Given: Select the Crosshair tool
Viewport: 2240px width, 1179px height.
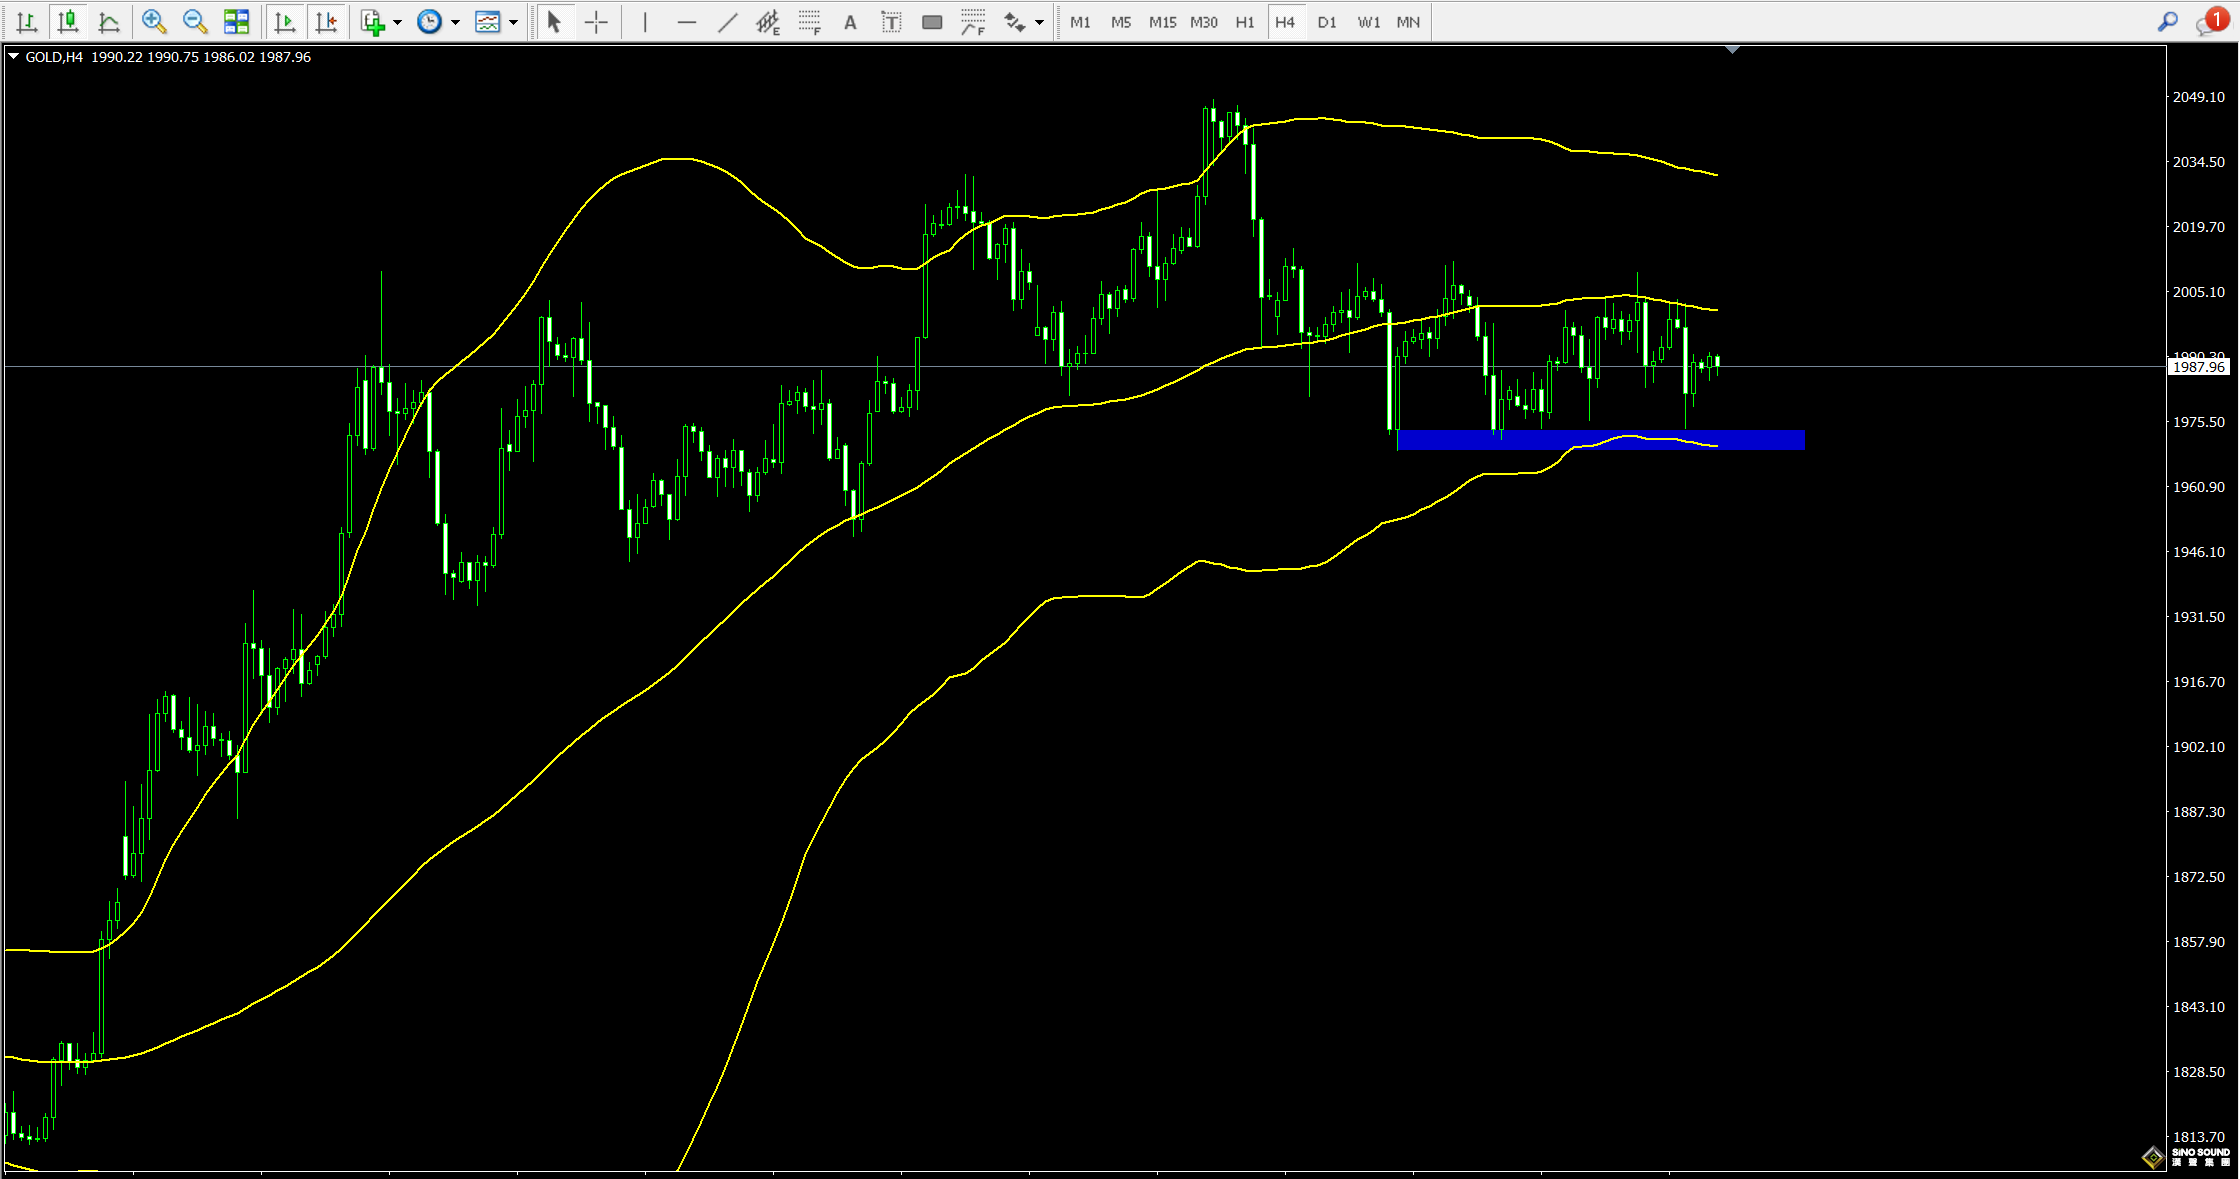Looking at the screenshot, I should coord(596,22).
